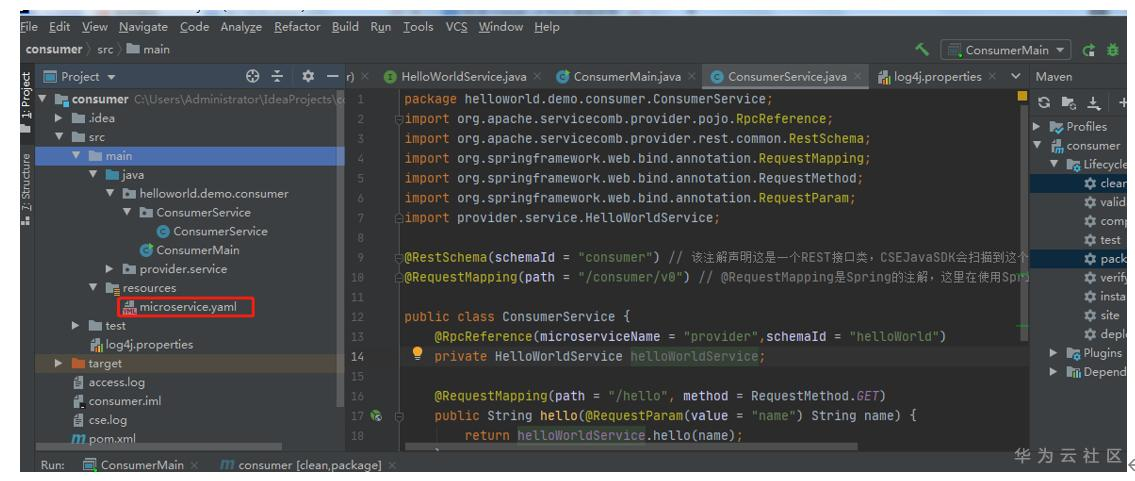
Task: Show the hidden editor tabs list
Action: (1016, 76)
